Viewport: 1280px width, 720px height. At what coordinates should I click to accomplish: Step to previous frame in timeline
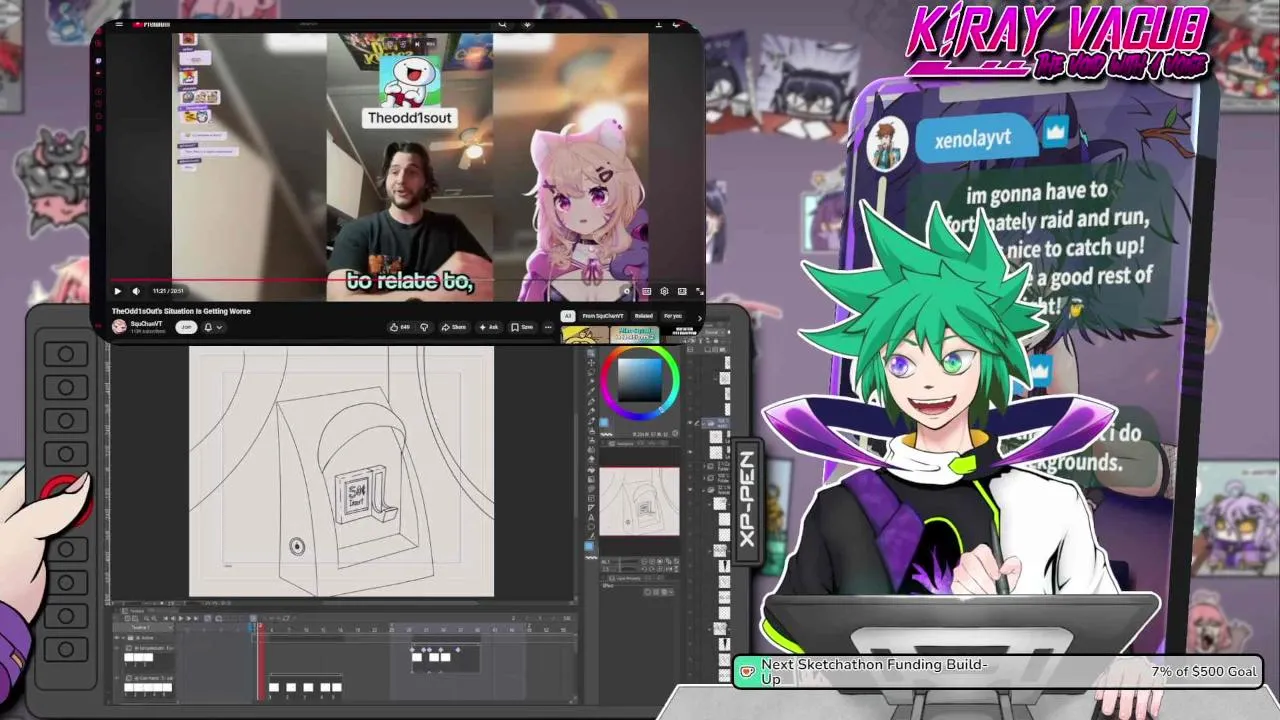173,618
